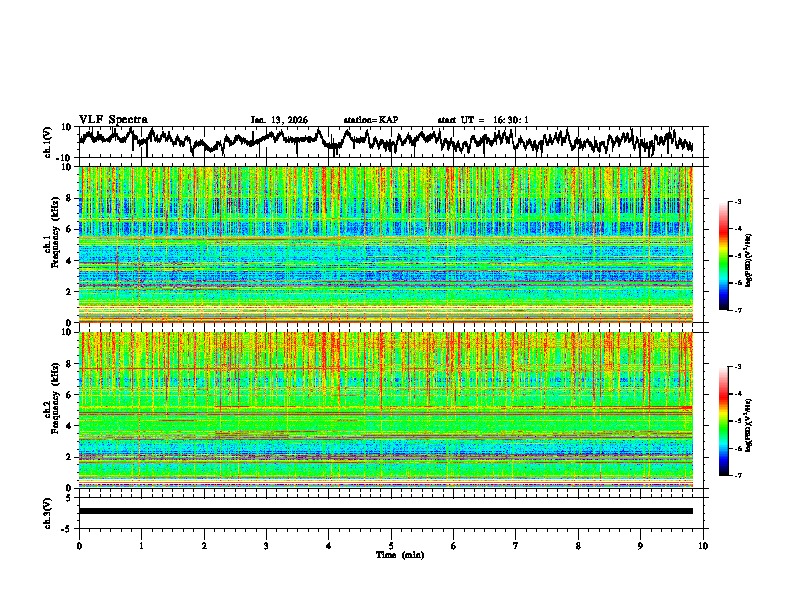Click the ch.1 spectrogram color scale bar
This screenshot has width=792, height=612.
[723, 256]
